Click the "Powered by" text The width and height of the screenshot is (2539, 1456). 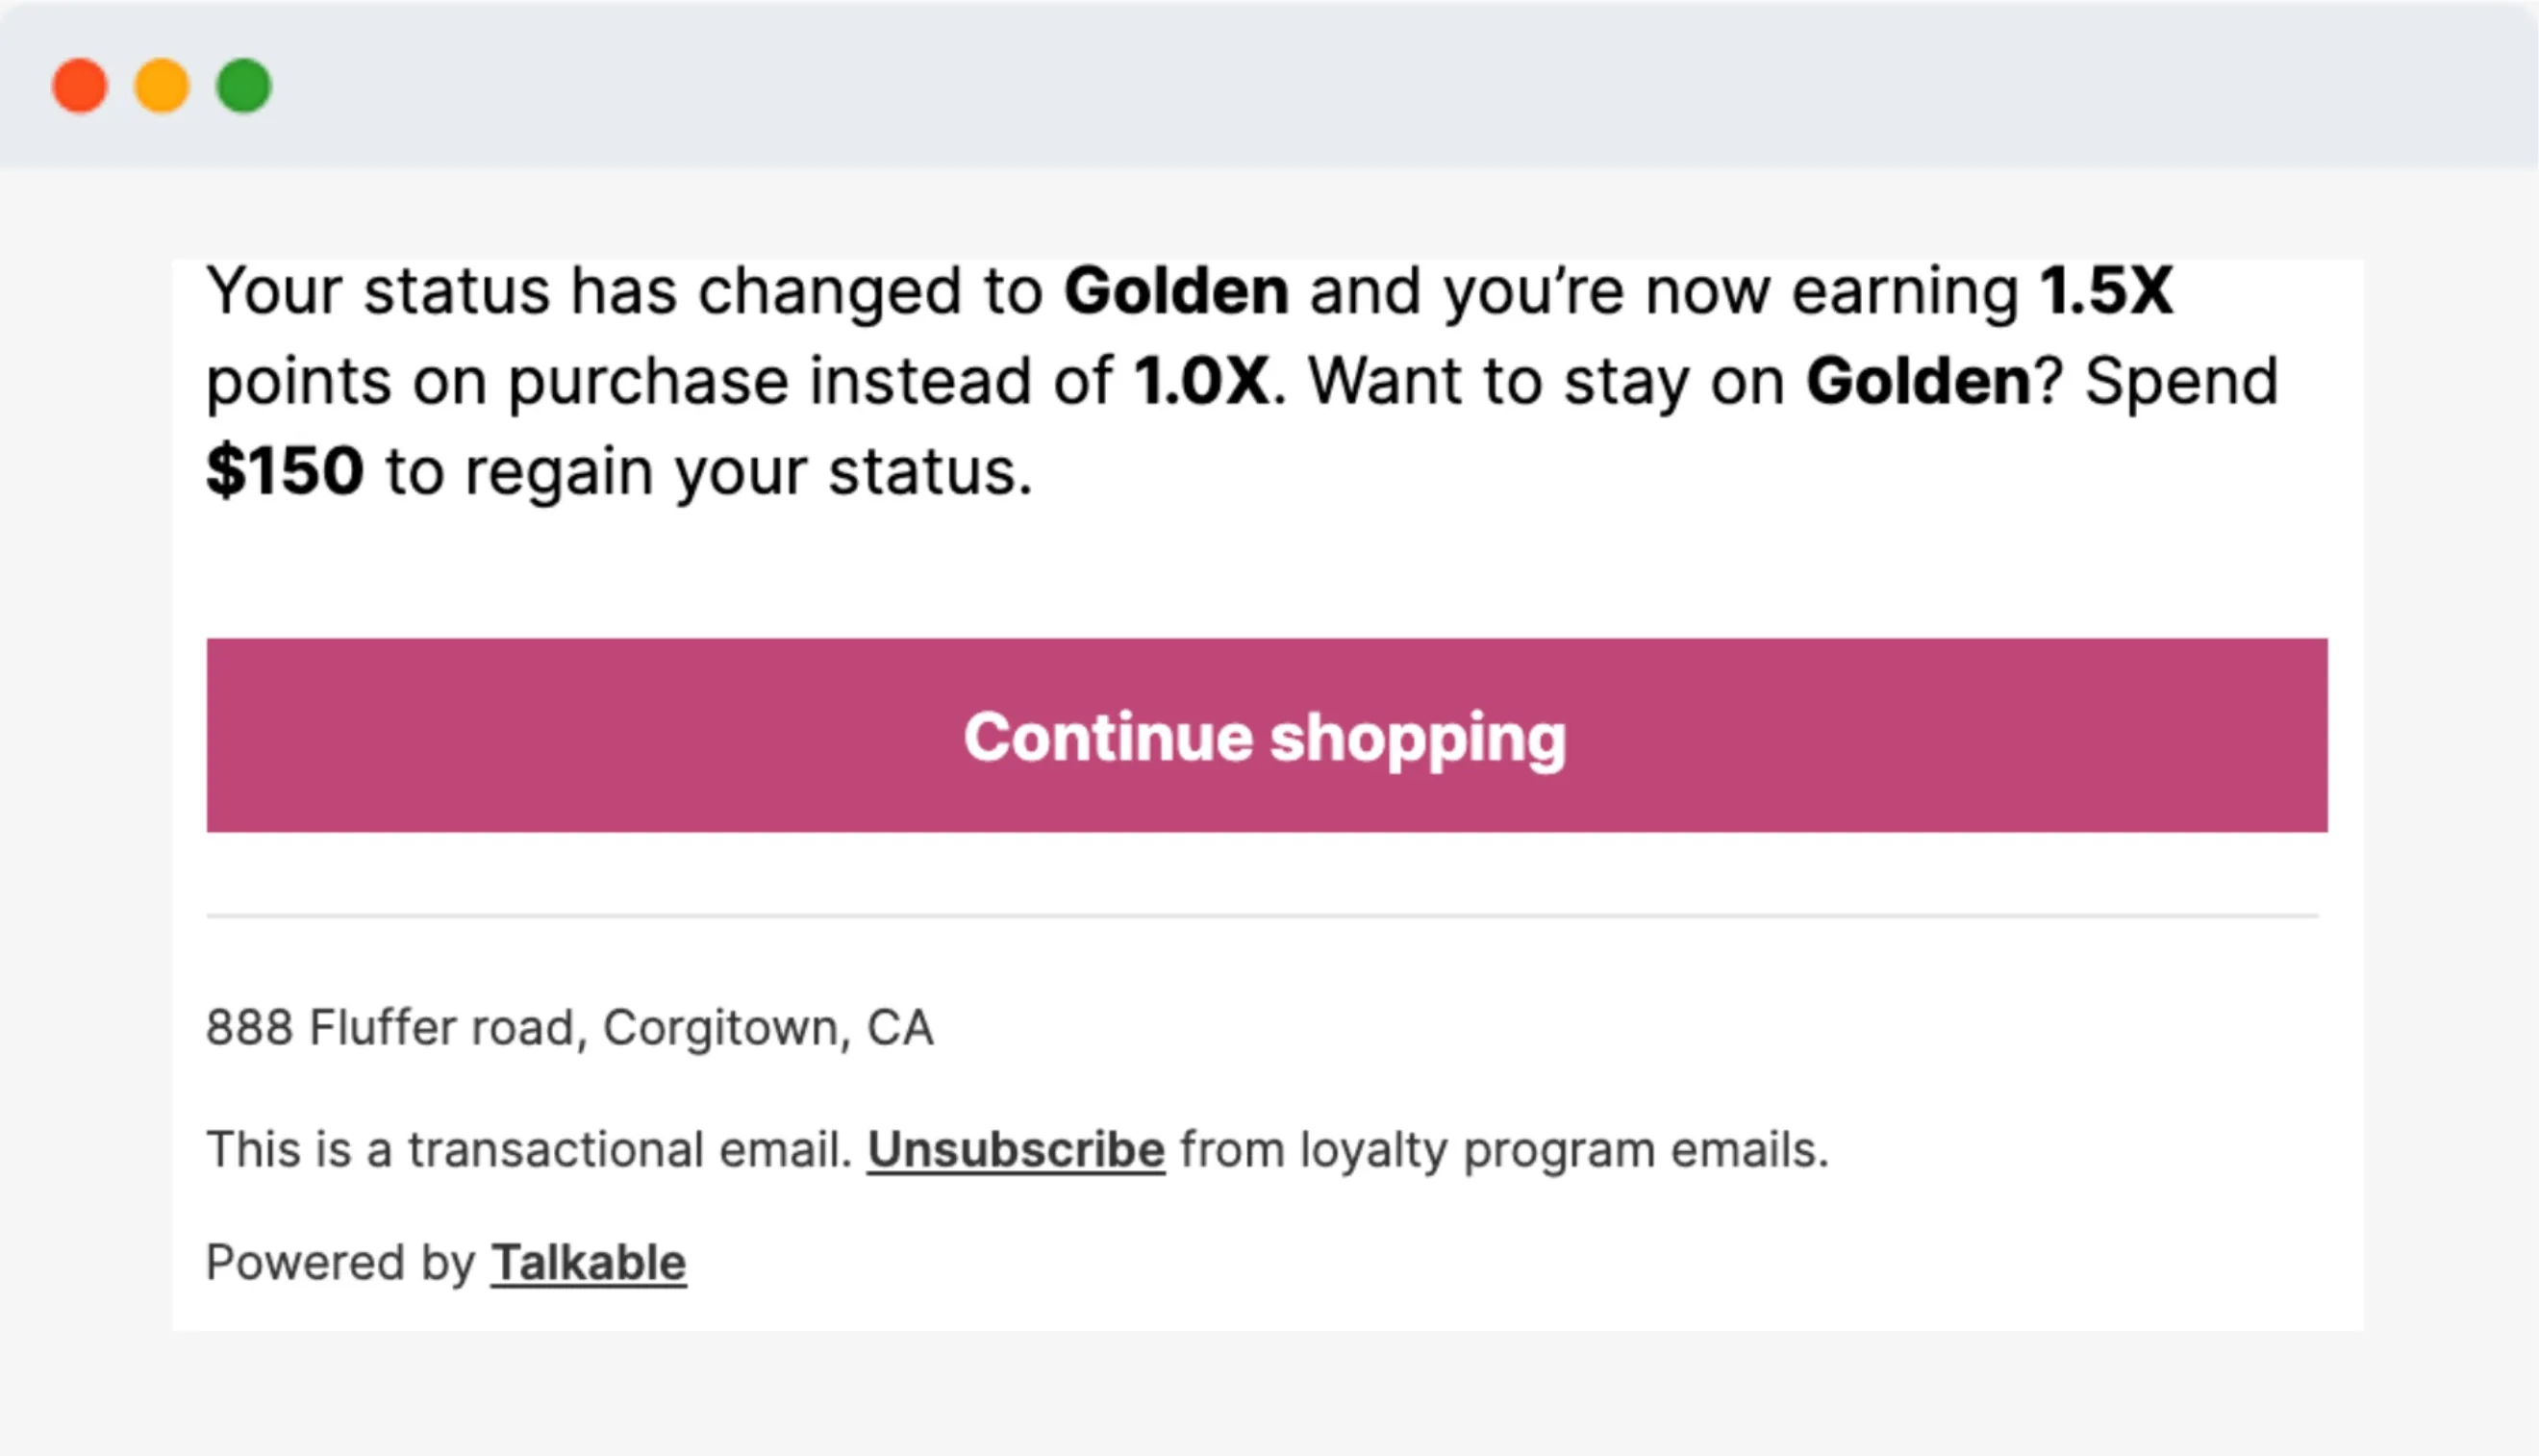click(x=340, y=1263)
